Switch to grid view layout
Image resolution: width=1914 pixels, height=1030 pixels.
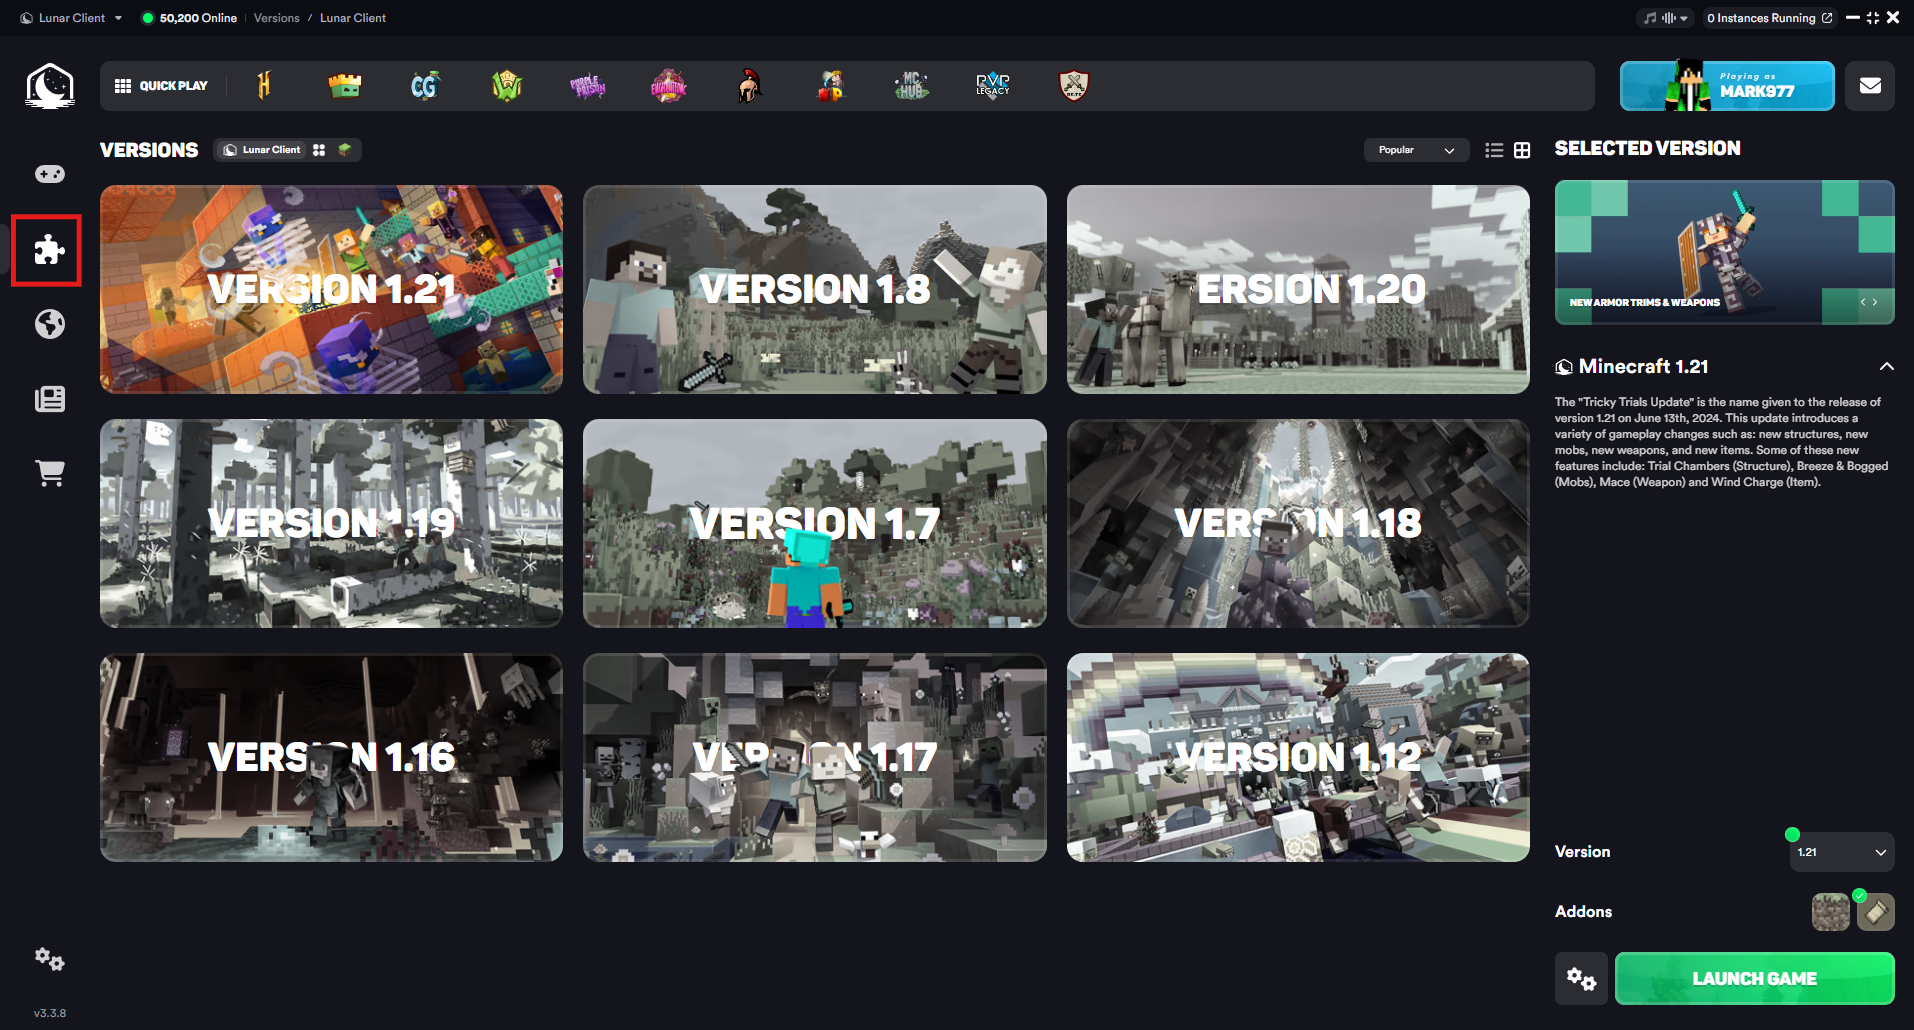(1522, 150)
